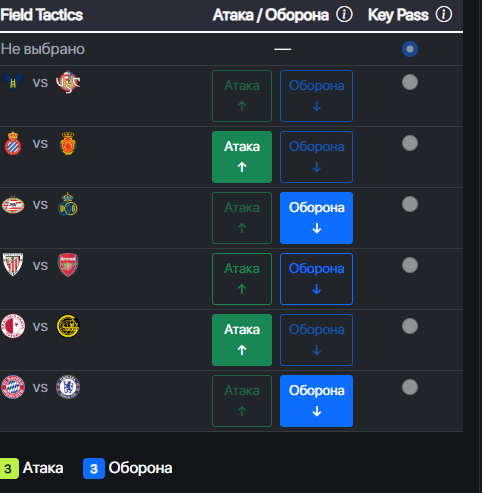
Task: Open the Атака / Оборона info icon
Action: click(x=344, y=15)
